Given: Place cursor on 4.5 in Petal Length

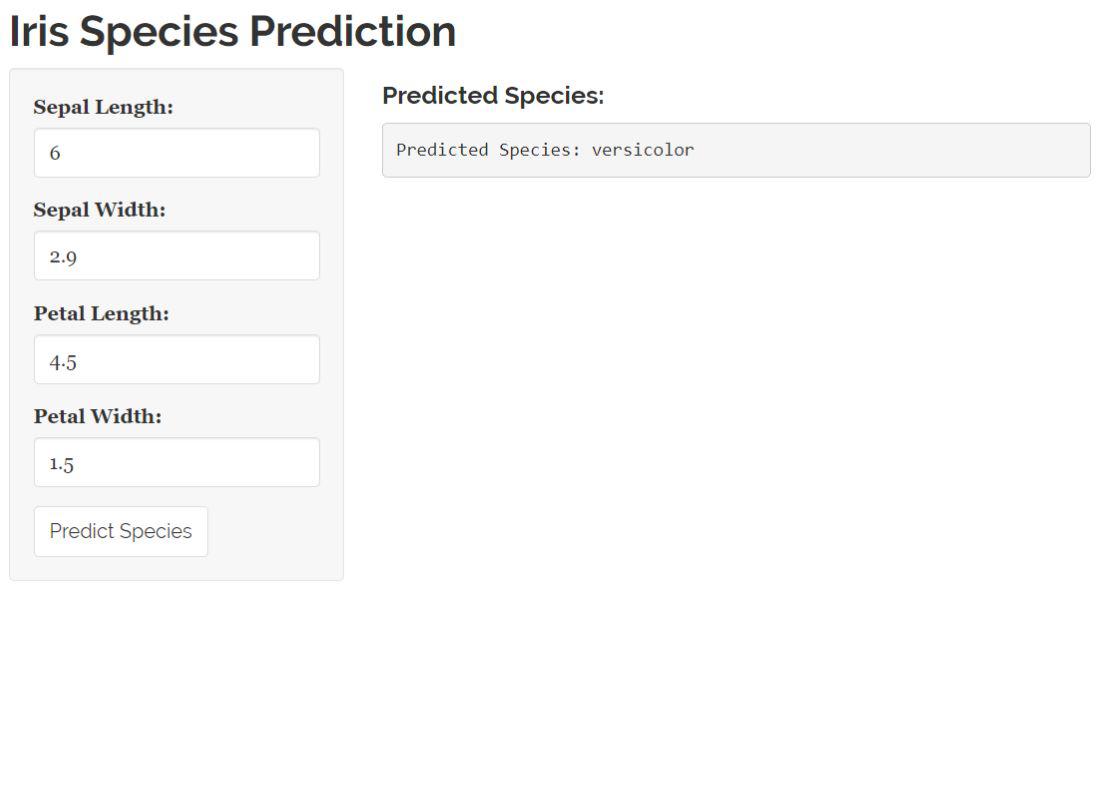Looking at the screenshot, I should [63, 361].
